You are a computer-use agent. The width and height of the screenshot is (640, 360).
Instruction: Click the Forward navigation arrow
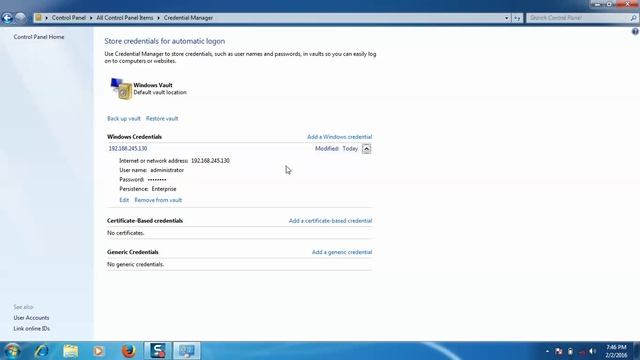[x=20, y=18]
